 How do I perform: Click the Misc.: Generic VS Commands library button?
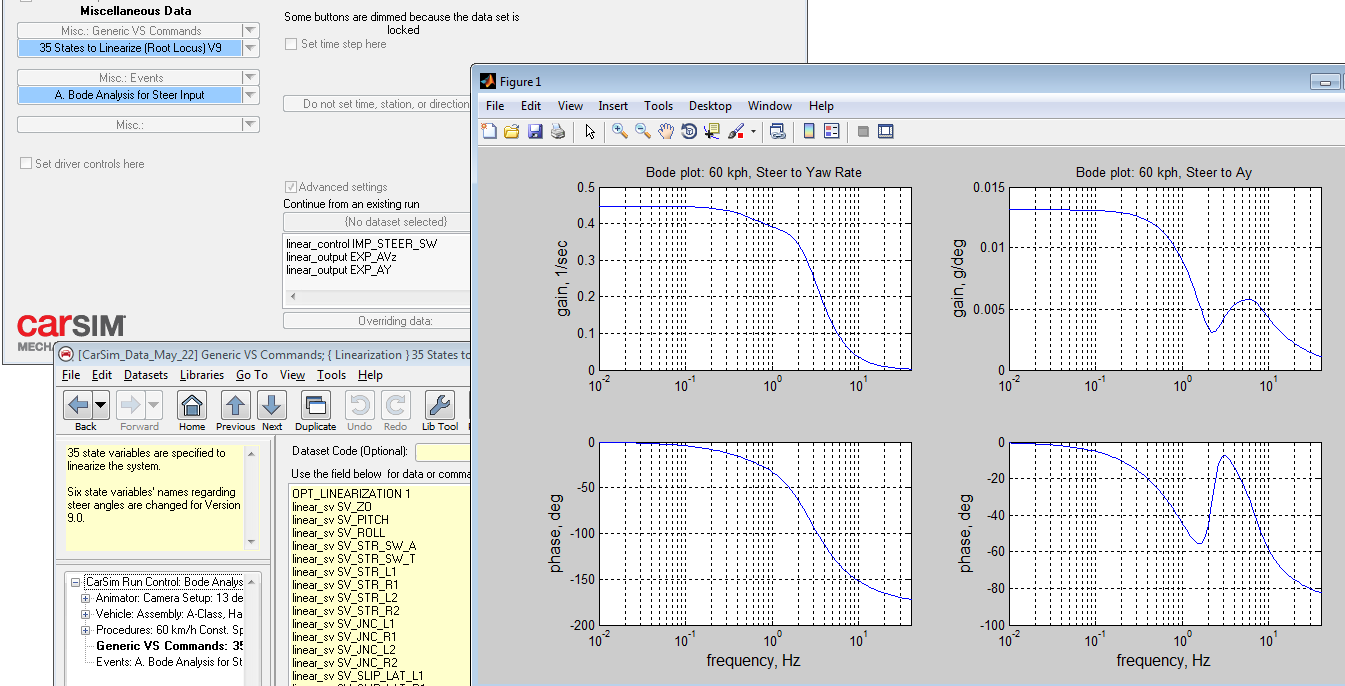click(130, 31)
